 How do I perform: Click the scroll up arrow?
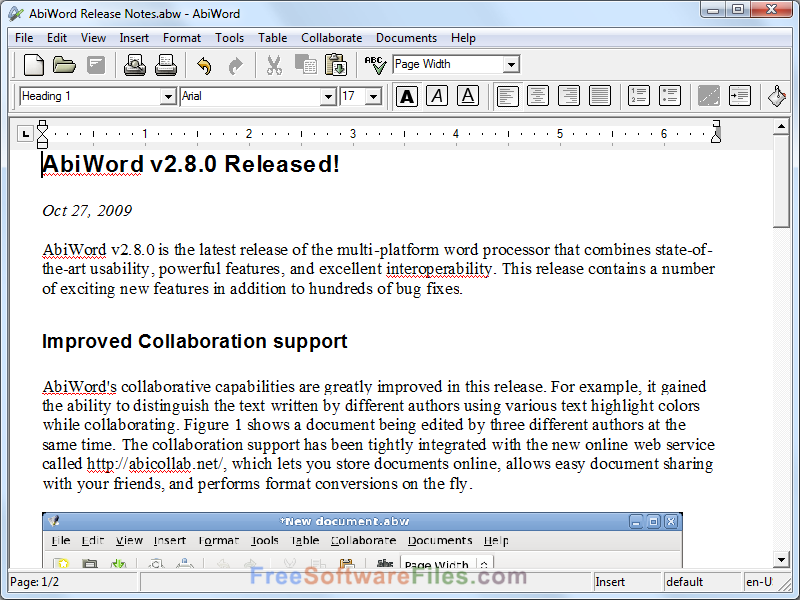click(781, 126)
